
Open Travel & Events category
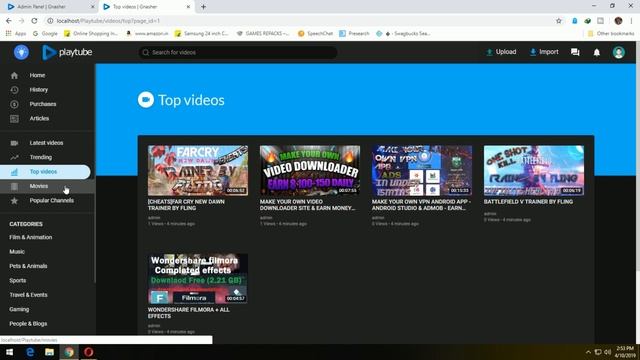point(28,295)
